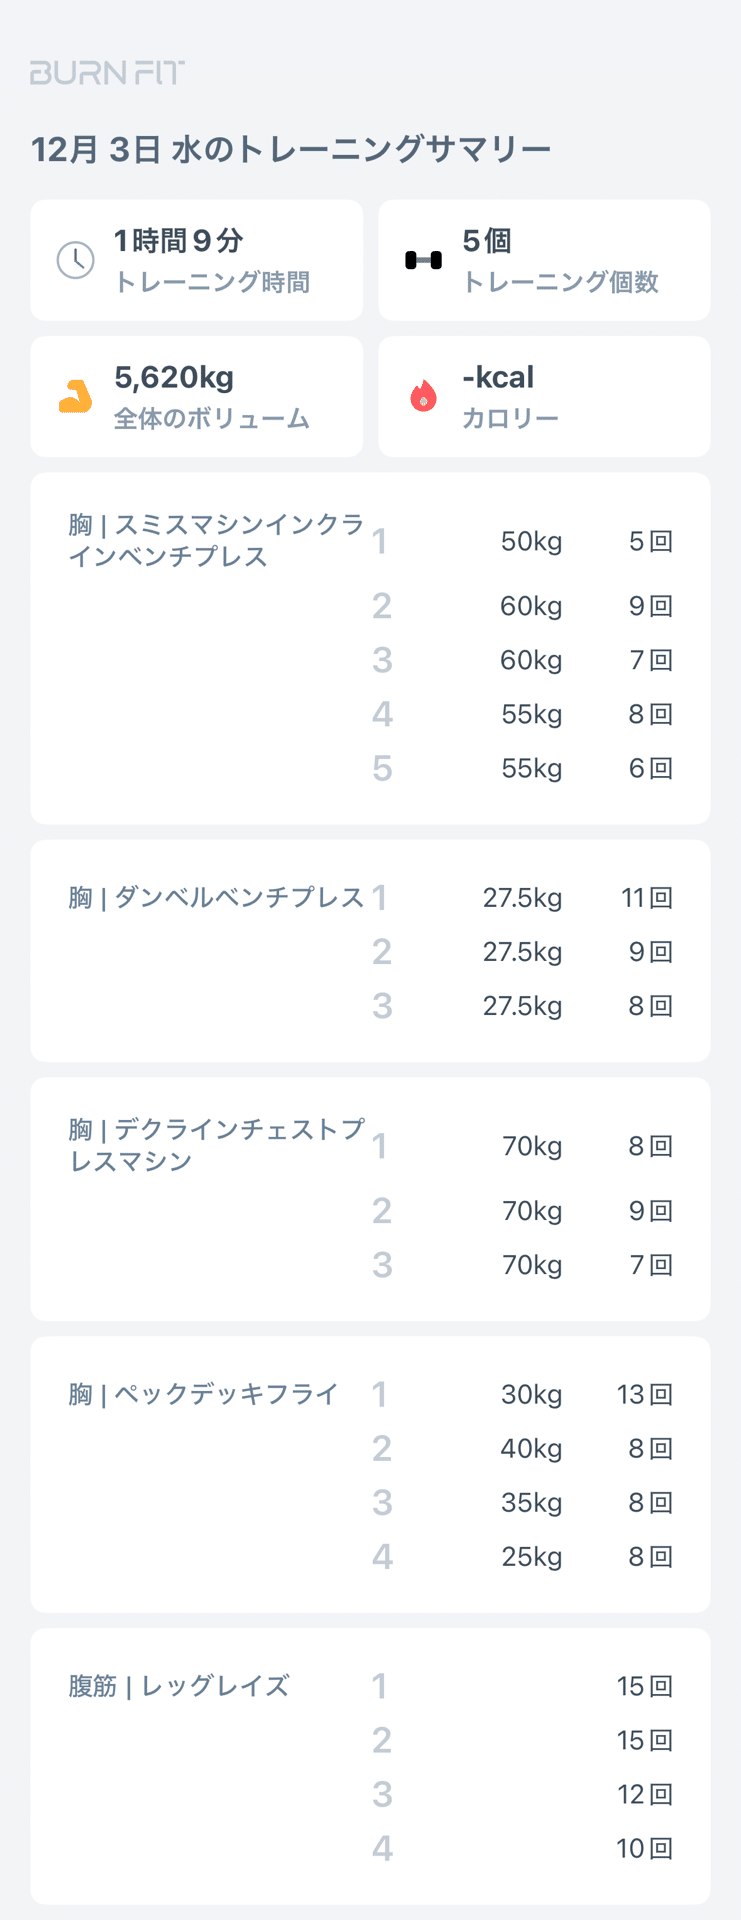Open the 5,620kg total volume card

[x=196, y=397]
